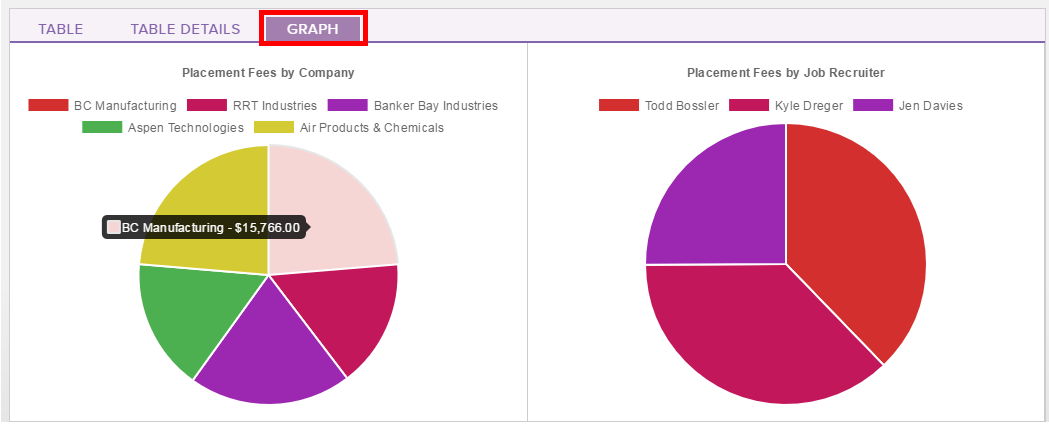1049x426 pixels.
Task: Click the Banker Bay Industries legend label
Action: point(436,106)
